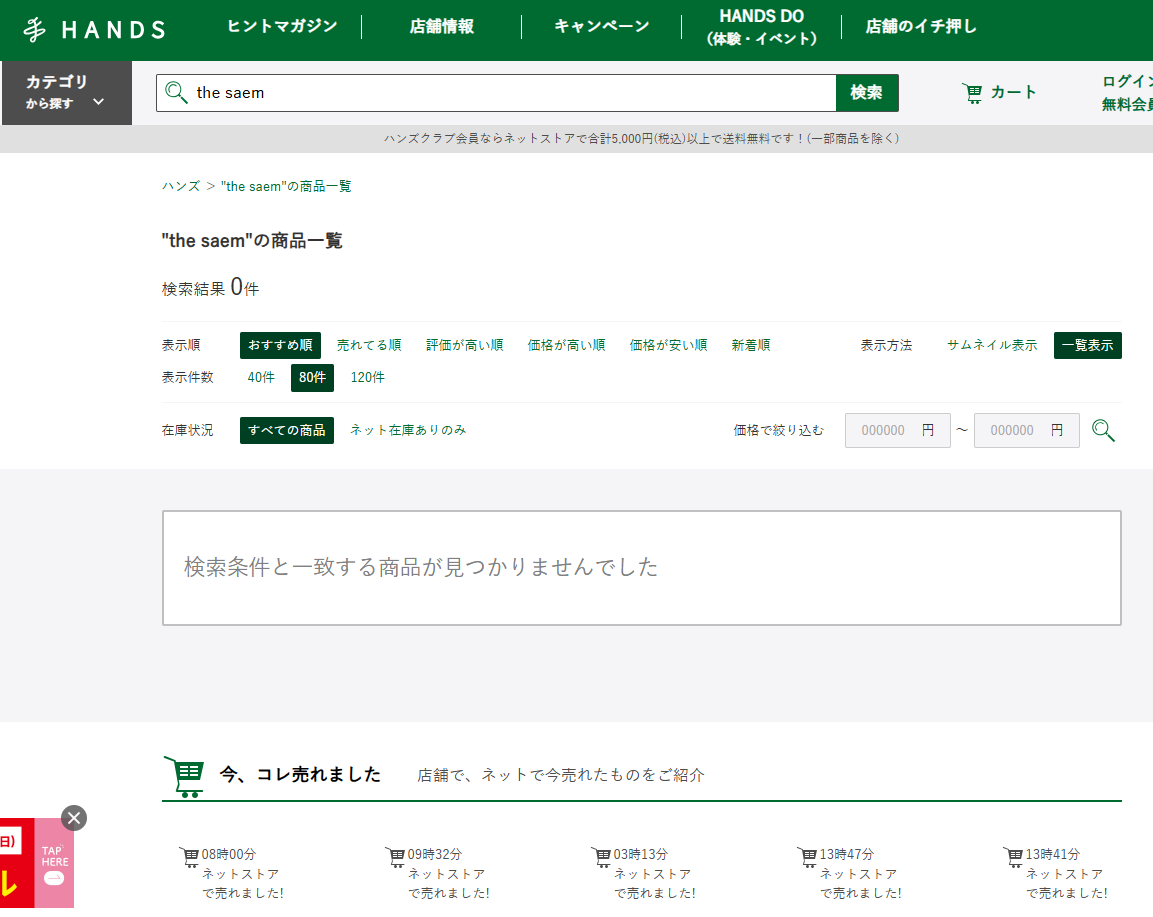
Task: Click the cart icon beside 13時47分
Action: 807,857
